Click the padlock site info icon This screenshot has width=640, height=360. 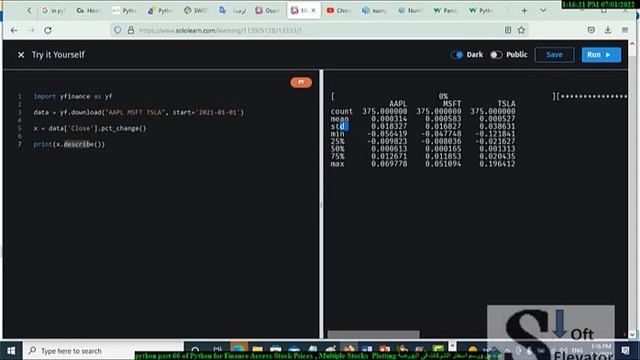point(131,30)
